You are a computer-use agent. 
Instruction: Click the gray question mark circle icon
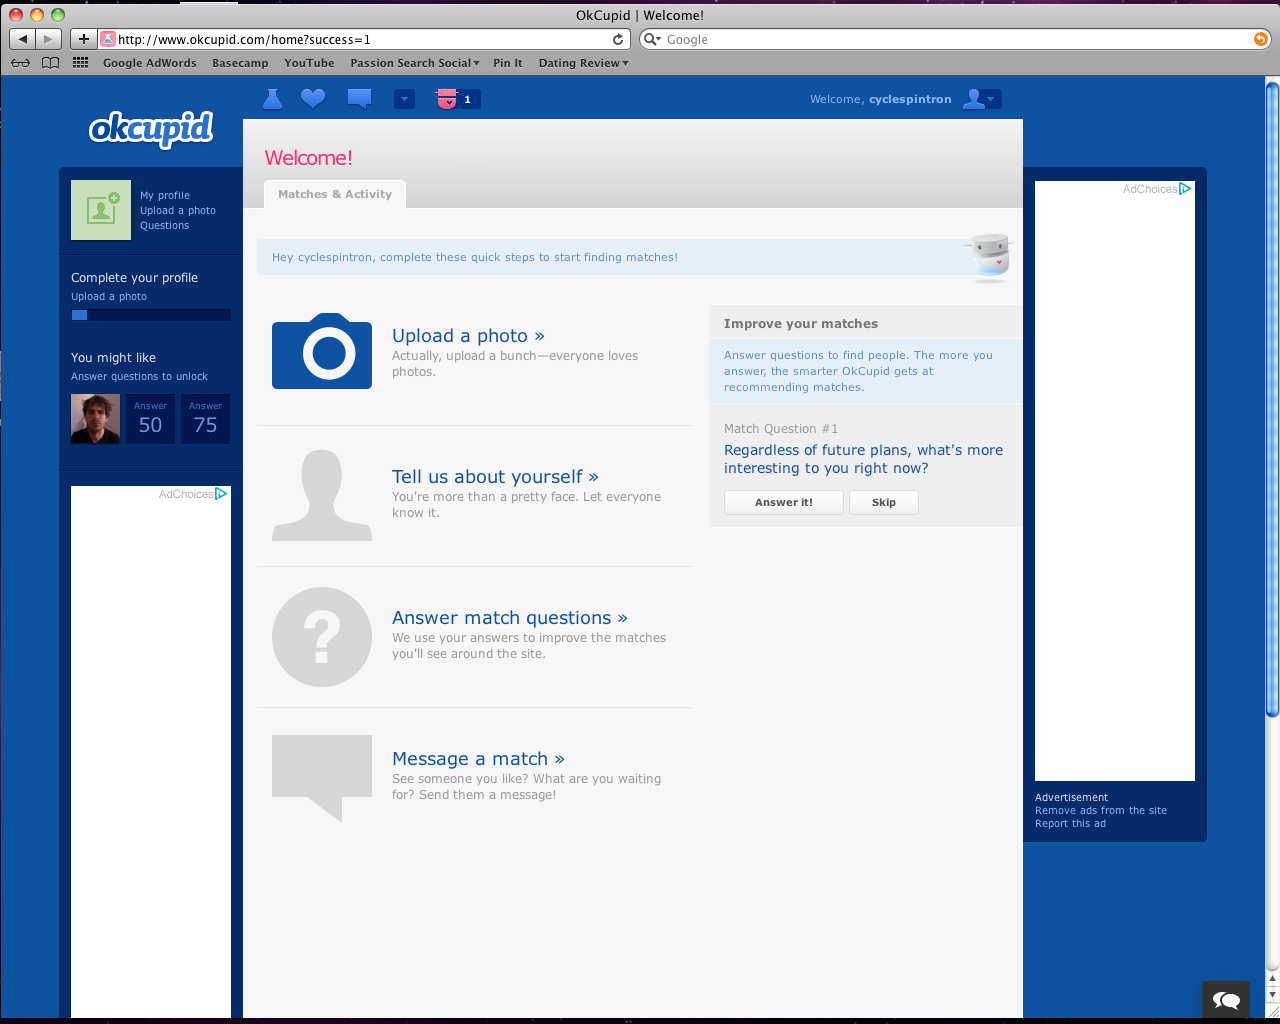(322, 637)
